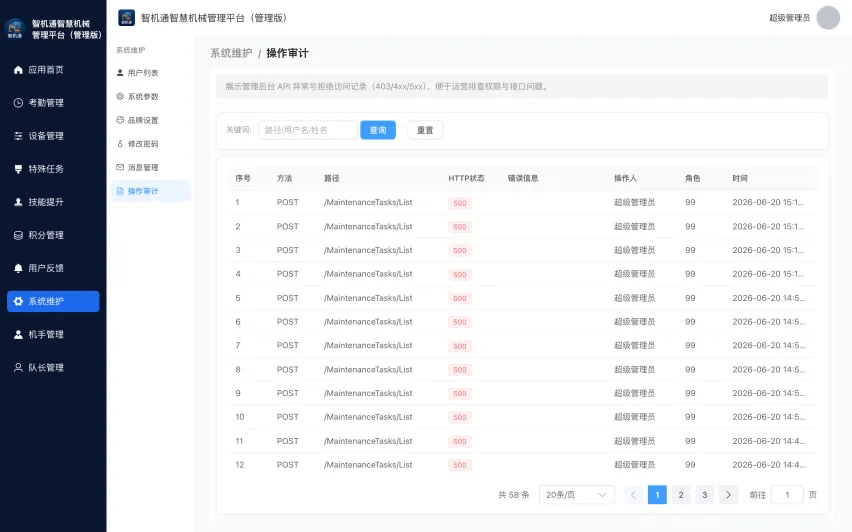Open the 20条/页 page size dropdown

pyautogui.click(x=577, y=495)
